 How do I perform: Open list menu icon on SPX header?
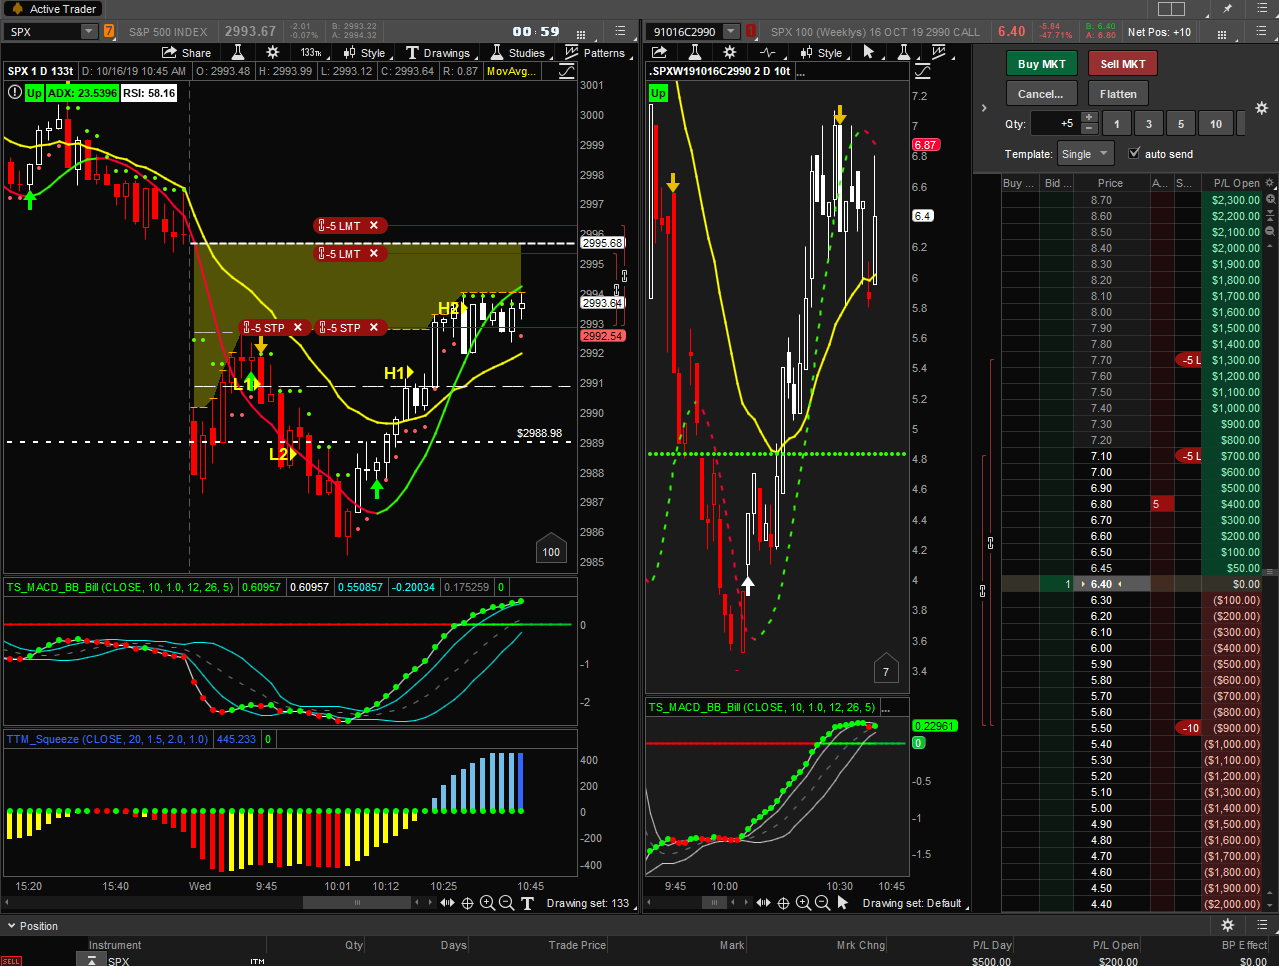coord(620,32)
